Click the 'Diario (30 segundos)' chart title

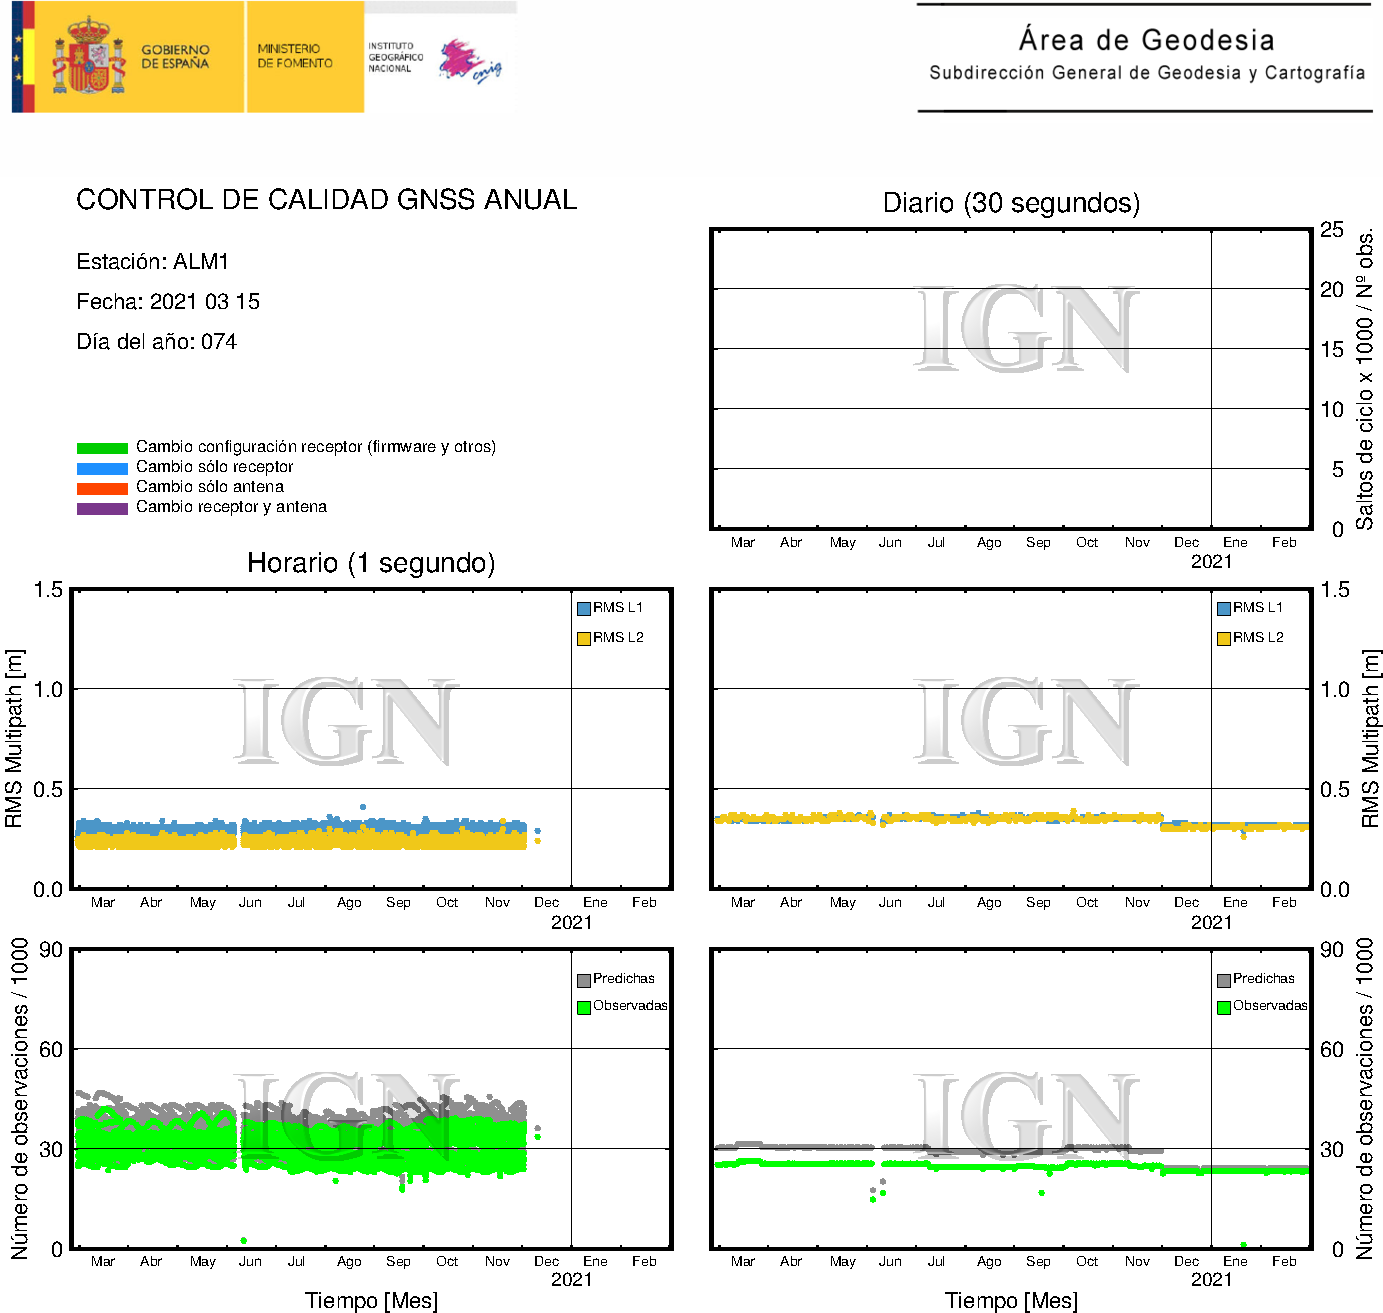(x=1011, y=203)
